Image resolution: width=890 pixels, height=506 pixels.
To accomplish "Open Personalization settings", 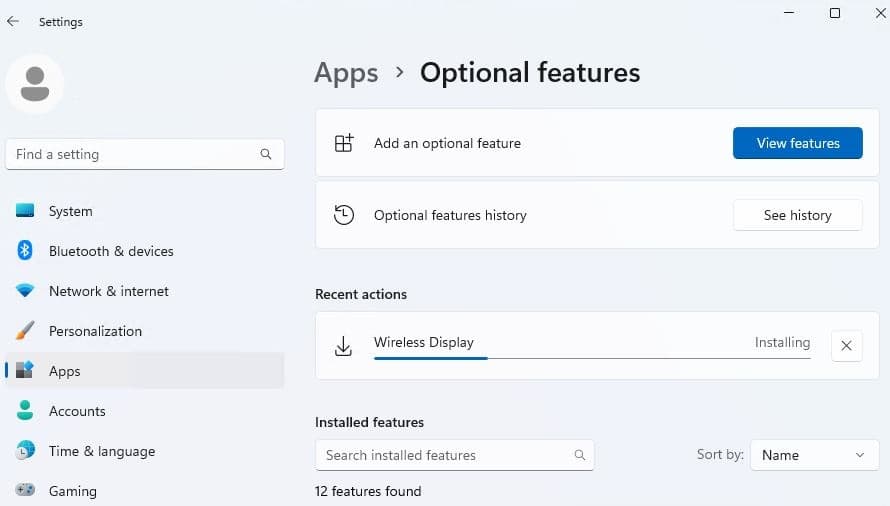I will click(145, 331).
